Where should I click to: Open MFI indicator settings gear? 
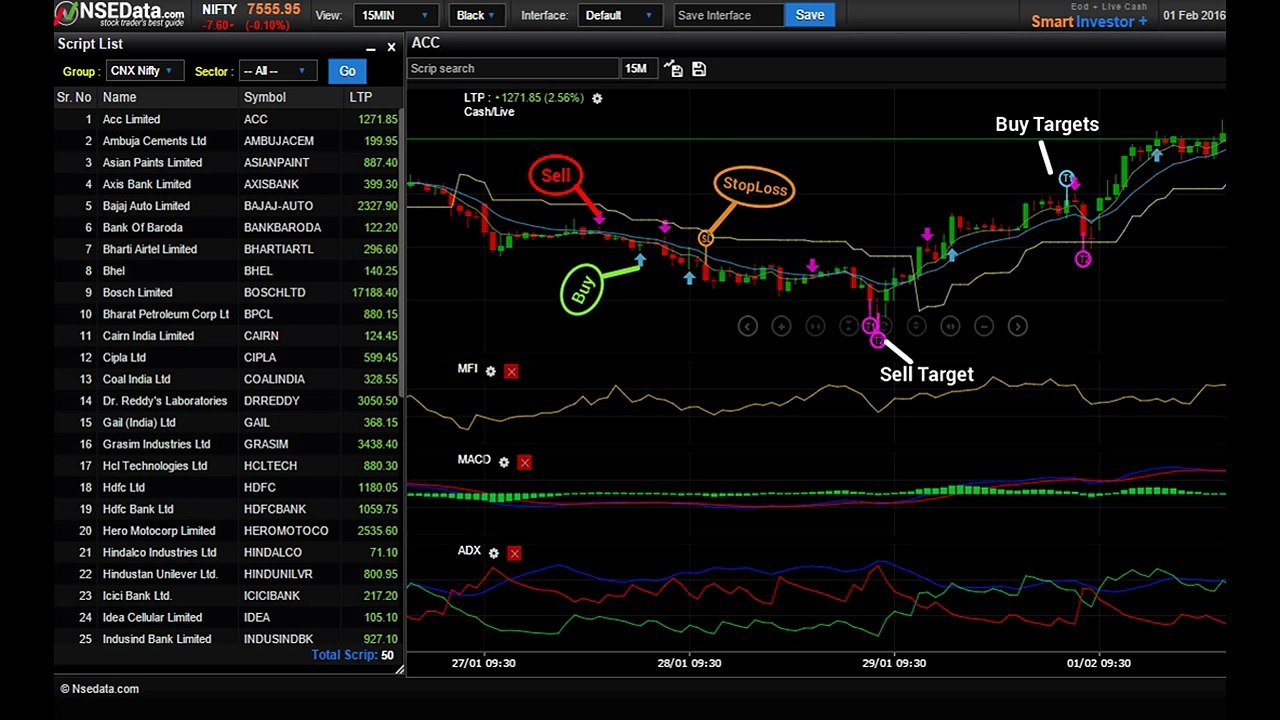tap(490, 371)
